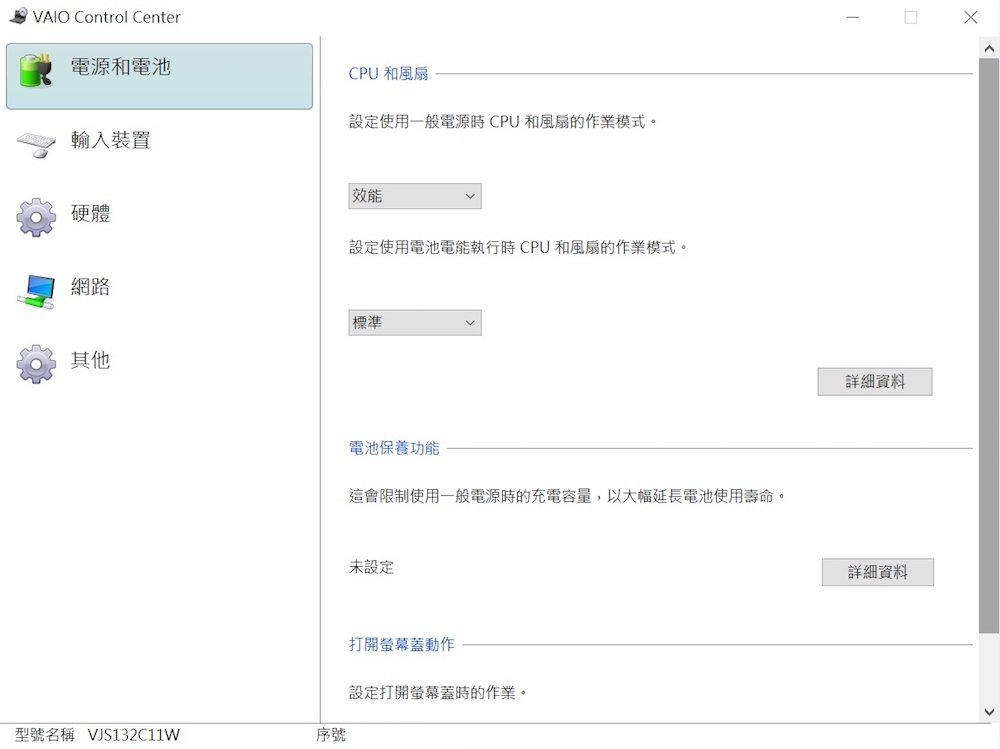Click the 打開螢幕蓋動作 section heading
This screenshot has width=1000, height=749.
(x=401, y=644)
